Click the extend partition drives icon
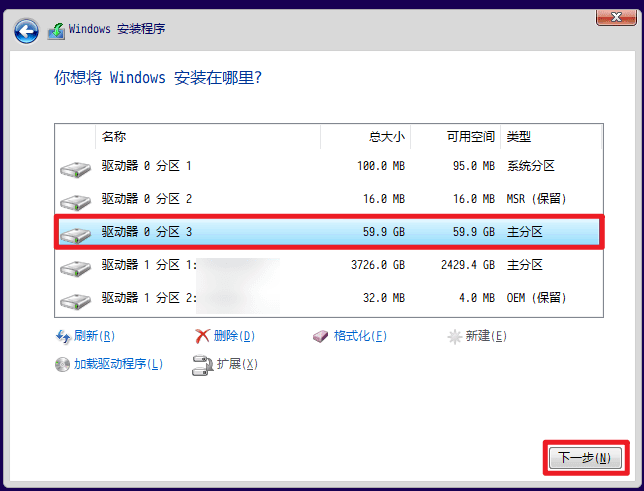The height and width of the screenshot is (491, 644). coord(202,365)
